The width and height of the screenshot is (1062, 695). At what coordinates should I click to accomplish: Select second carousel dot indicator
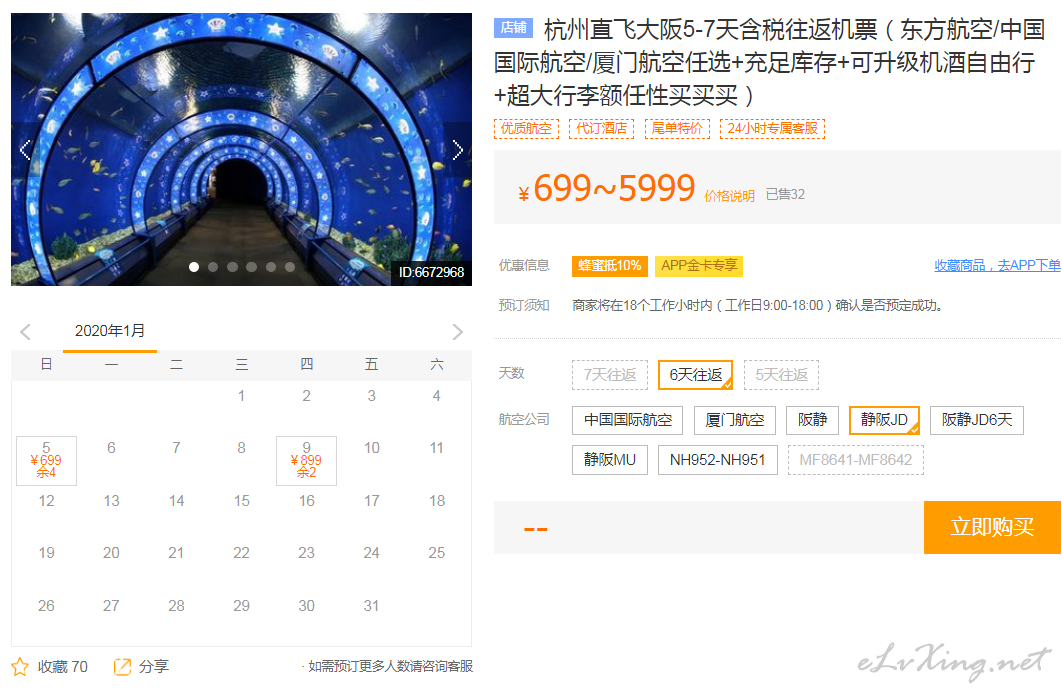click(x=213, y=267)
